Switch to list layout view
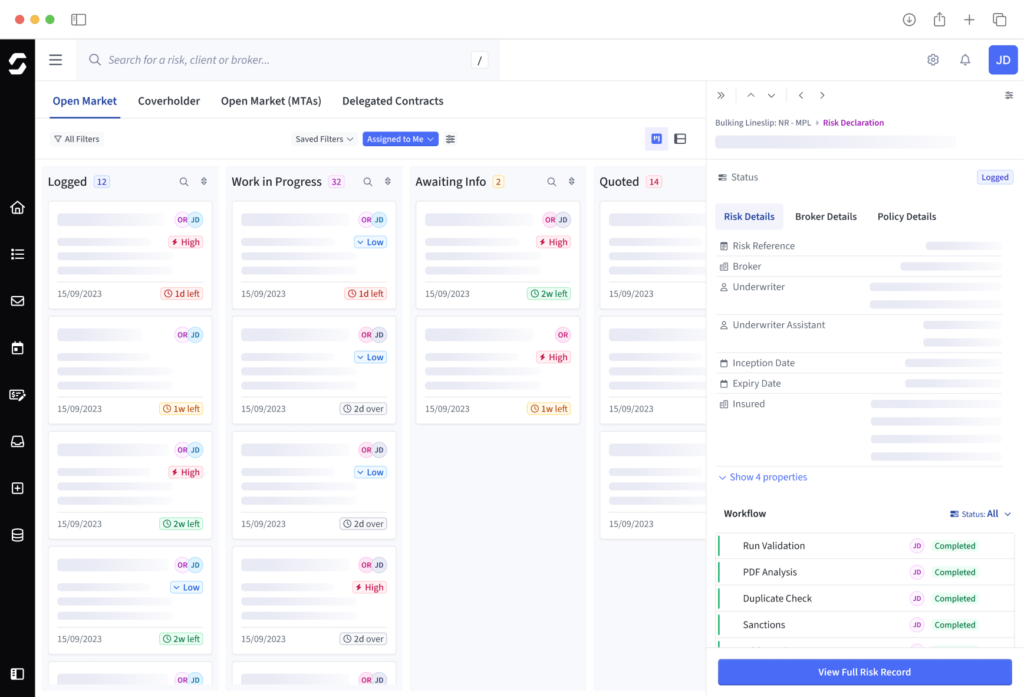 point(680,139)
